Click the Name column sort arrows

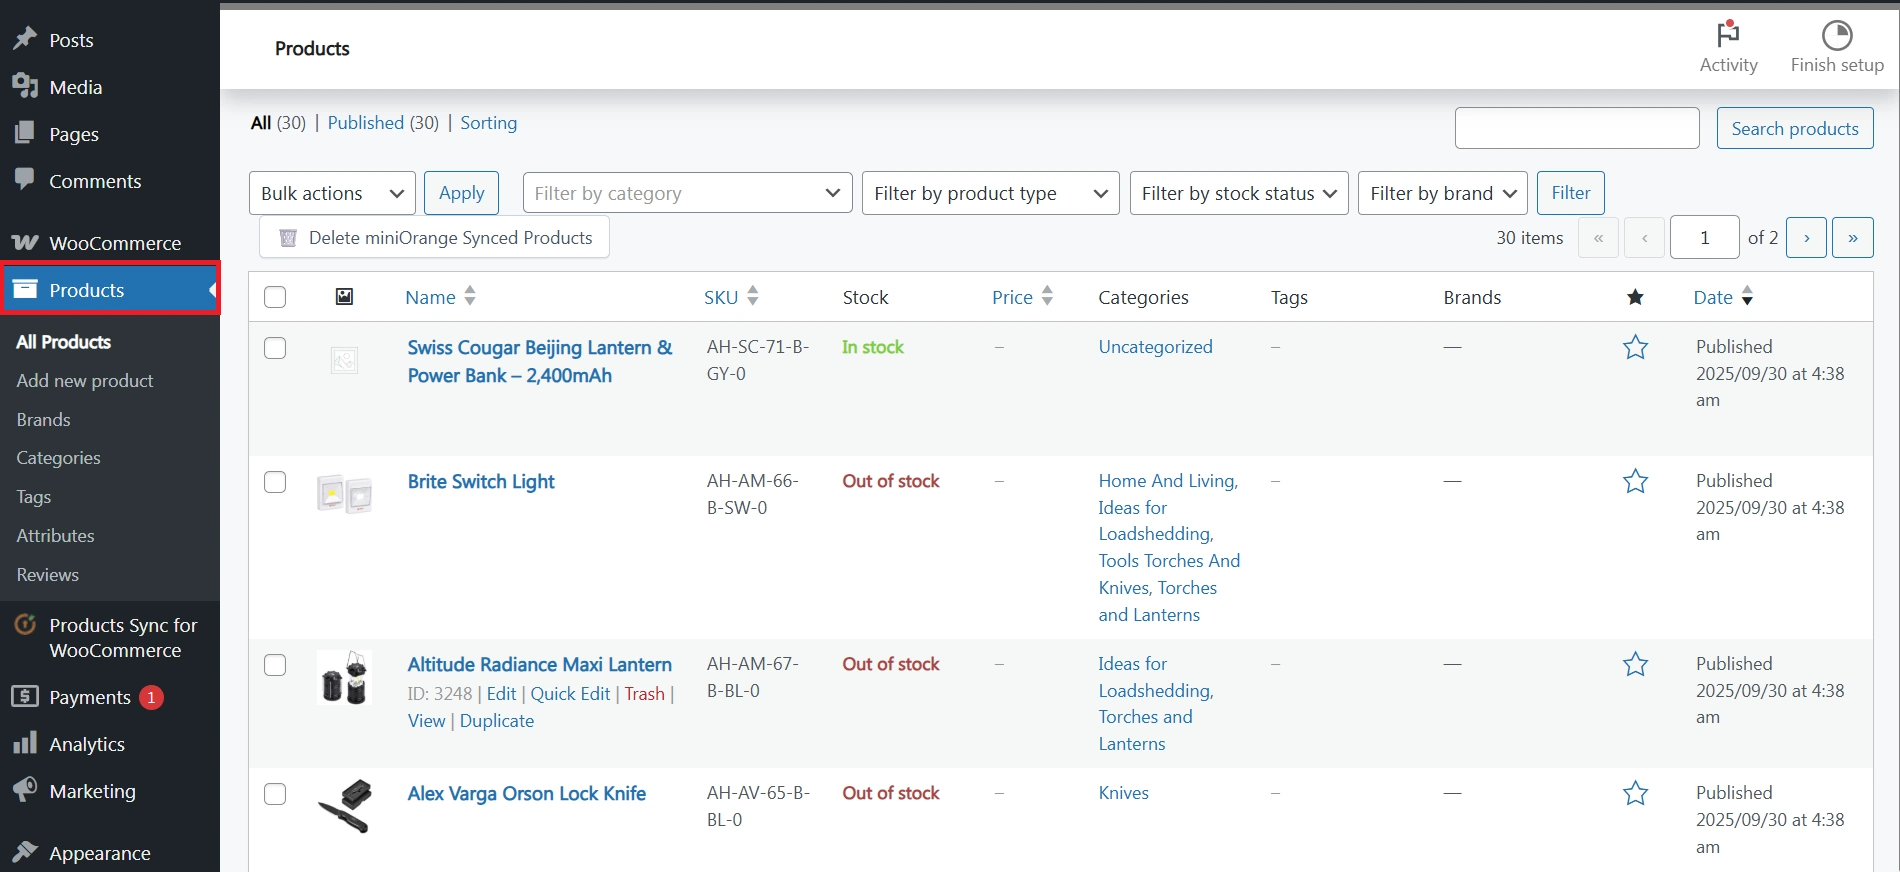470,296
